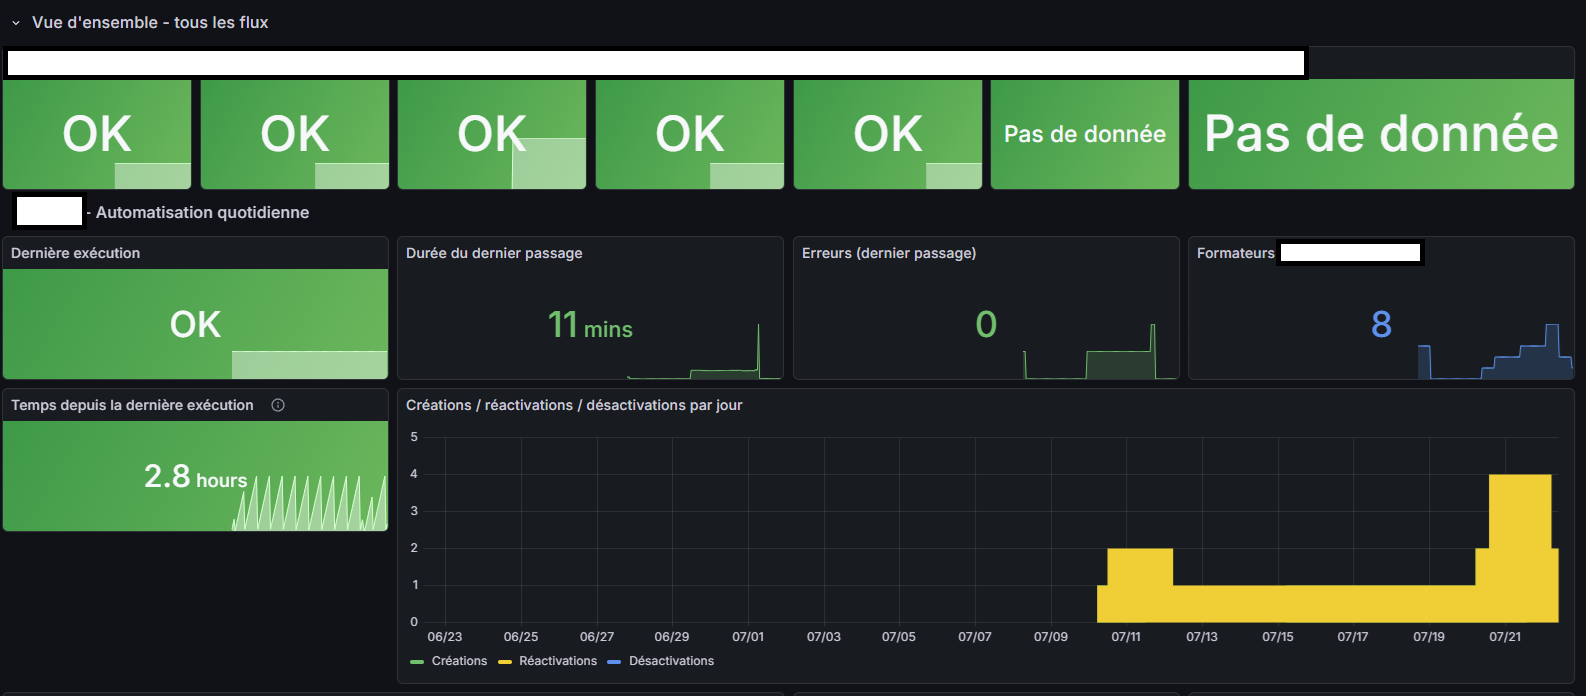Toggle the Créations series in the legend
Screen dimensions: 1586x696
pos(459,661)
